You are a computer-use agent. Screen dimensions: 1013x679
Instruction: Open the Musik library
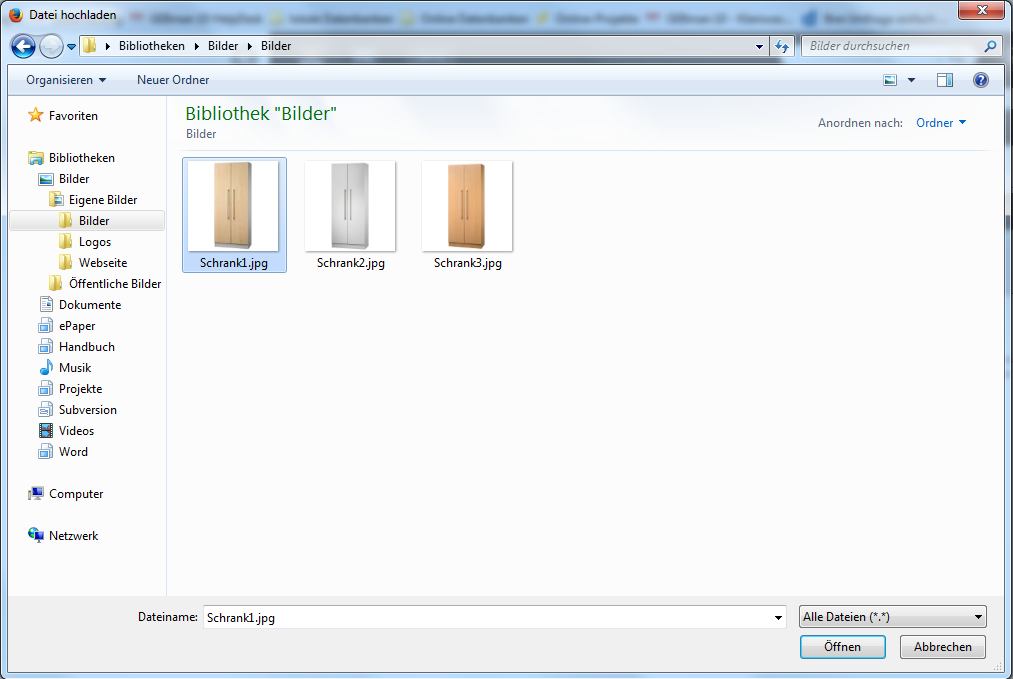(75, 368)
